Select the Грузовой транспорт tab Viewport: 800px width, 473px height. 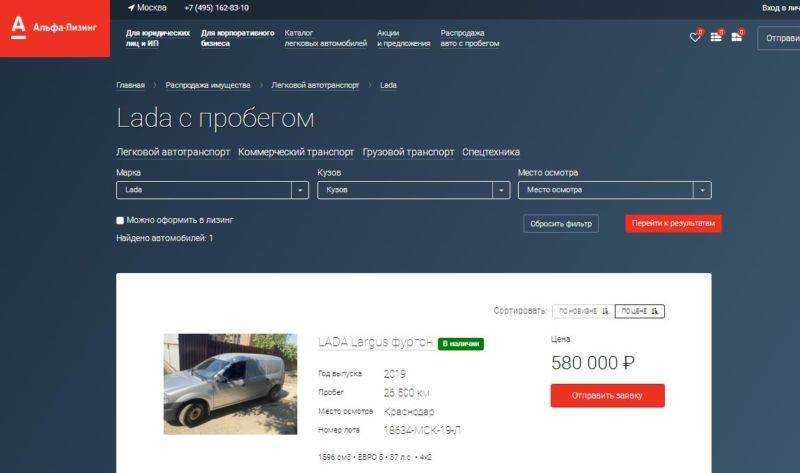click(408, 152)
